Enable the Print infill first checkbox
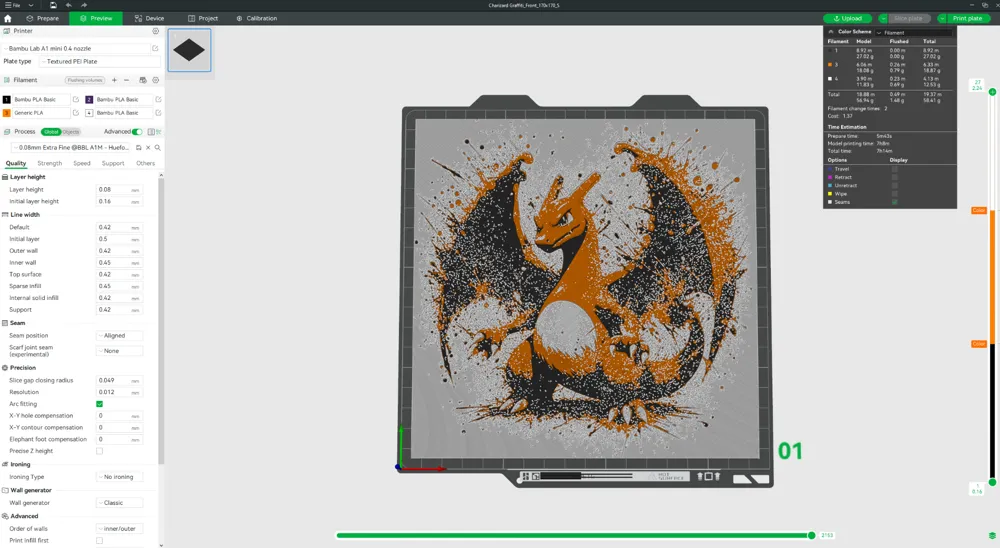The width and height of the screenshot is (1000, 548). tap(99, 540)
